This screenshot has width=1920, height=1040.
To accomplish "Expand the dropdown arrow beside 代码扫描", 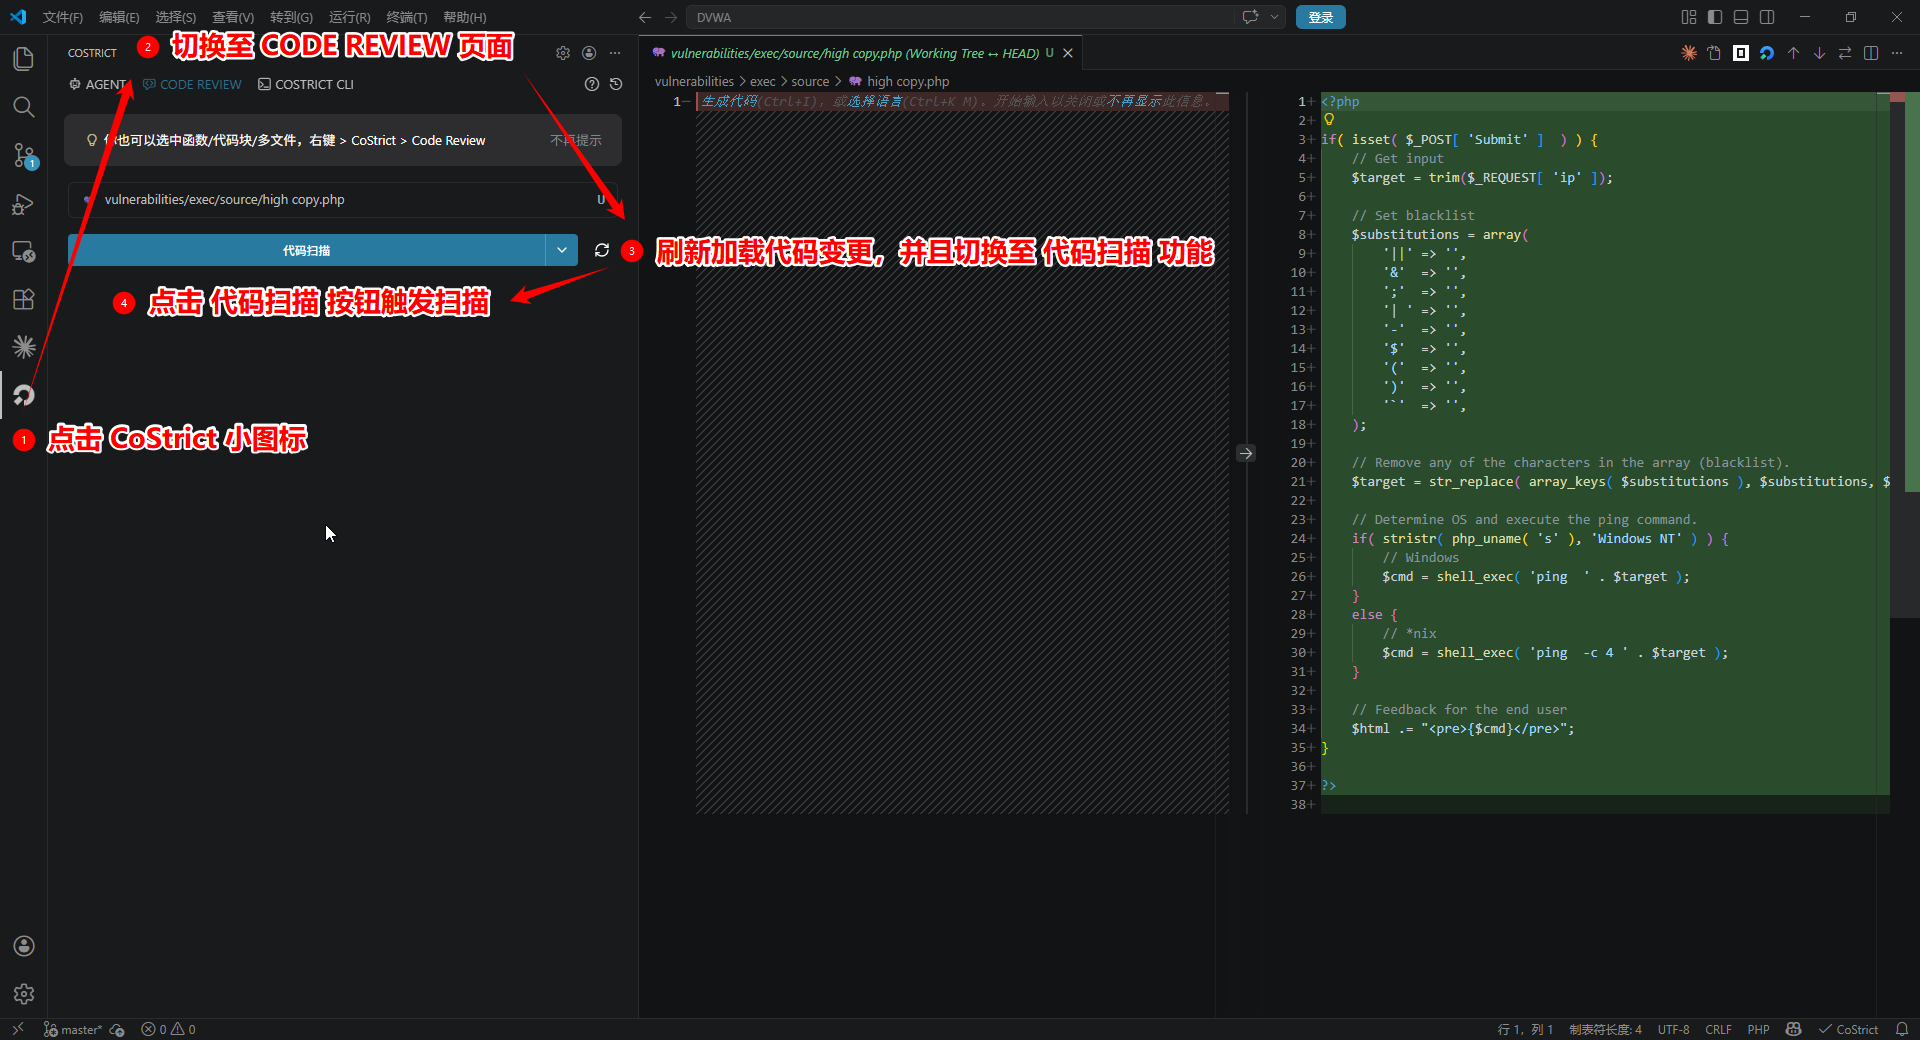I will 562,250.
